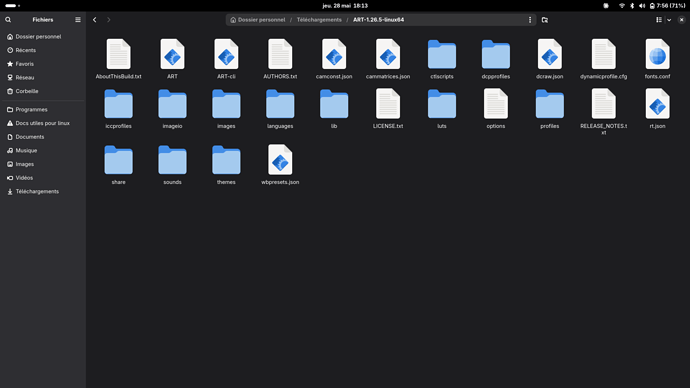Click the battery indicator showing 71%
Screen dimensions: 690x388
point(668,6)
